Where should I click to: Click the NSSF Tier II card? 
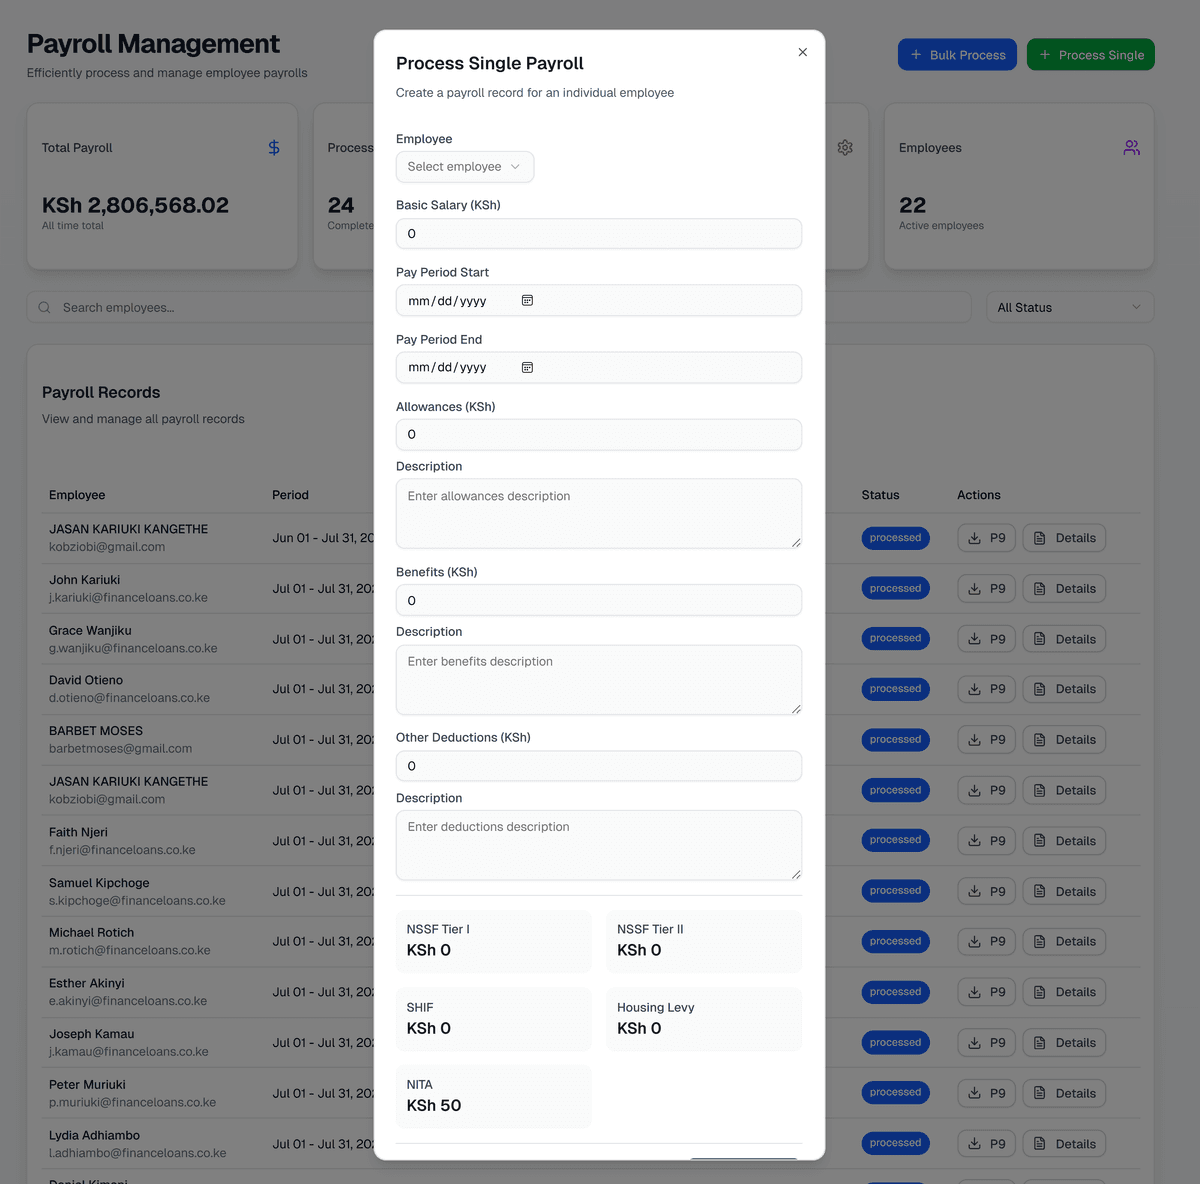pyautogui.click(x=704, y=941)
